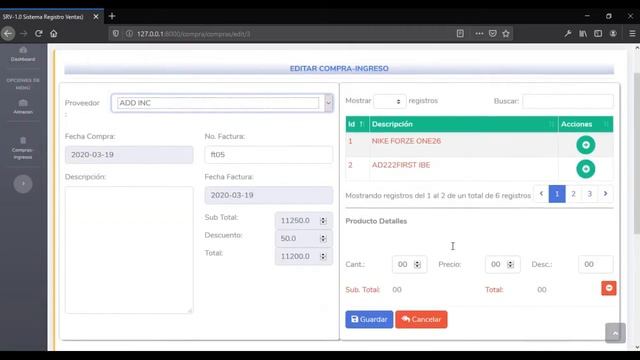The height and width of the screenshot is (360, 640).
Task: Select the ADD INC proveedor field
Action: click(x=218, y=103)
